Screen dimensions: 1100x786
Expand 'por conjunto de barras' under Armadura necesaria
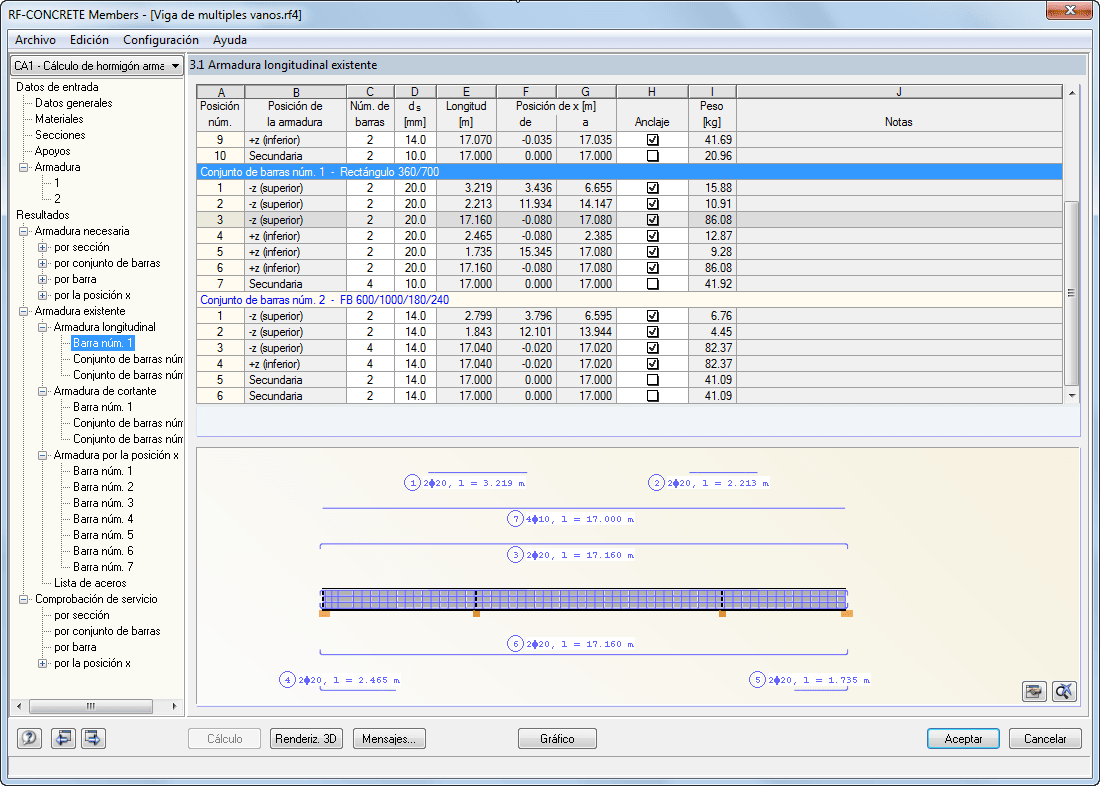click(42, 263)
